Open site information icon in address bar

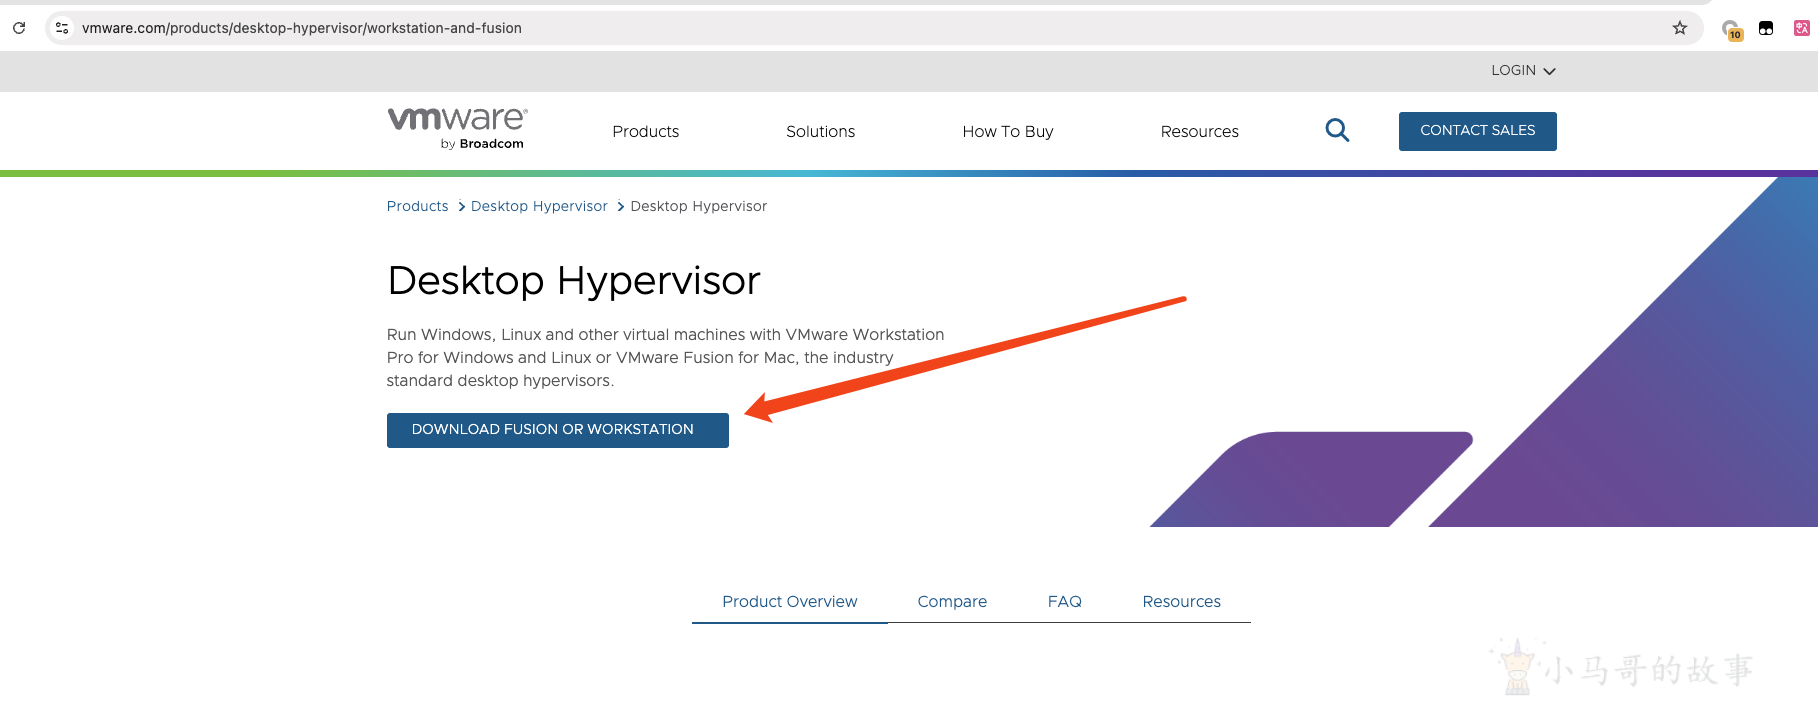click(62, 28)
